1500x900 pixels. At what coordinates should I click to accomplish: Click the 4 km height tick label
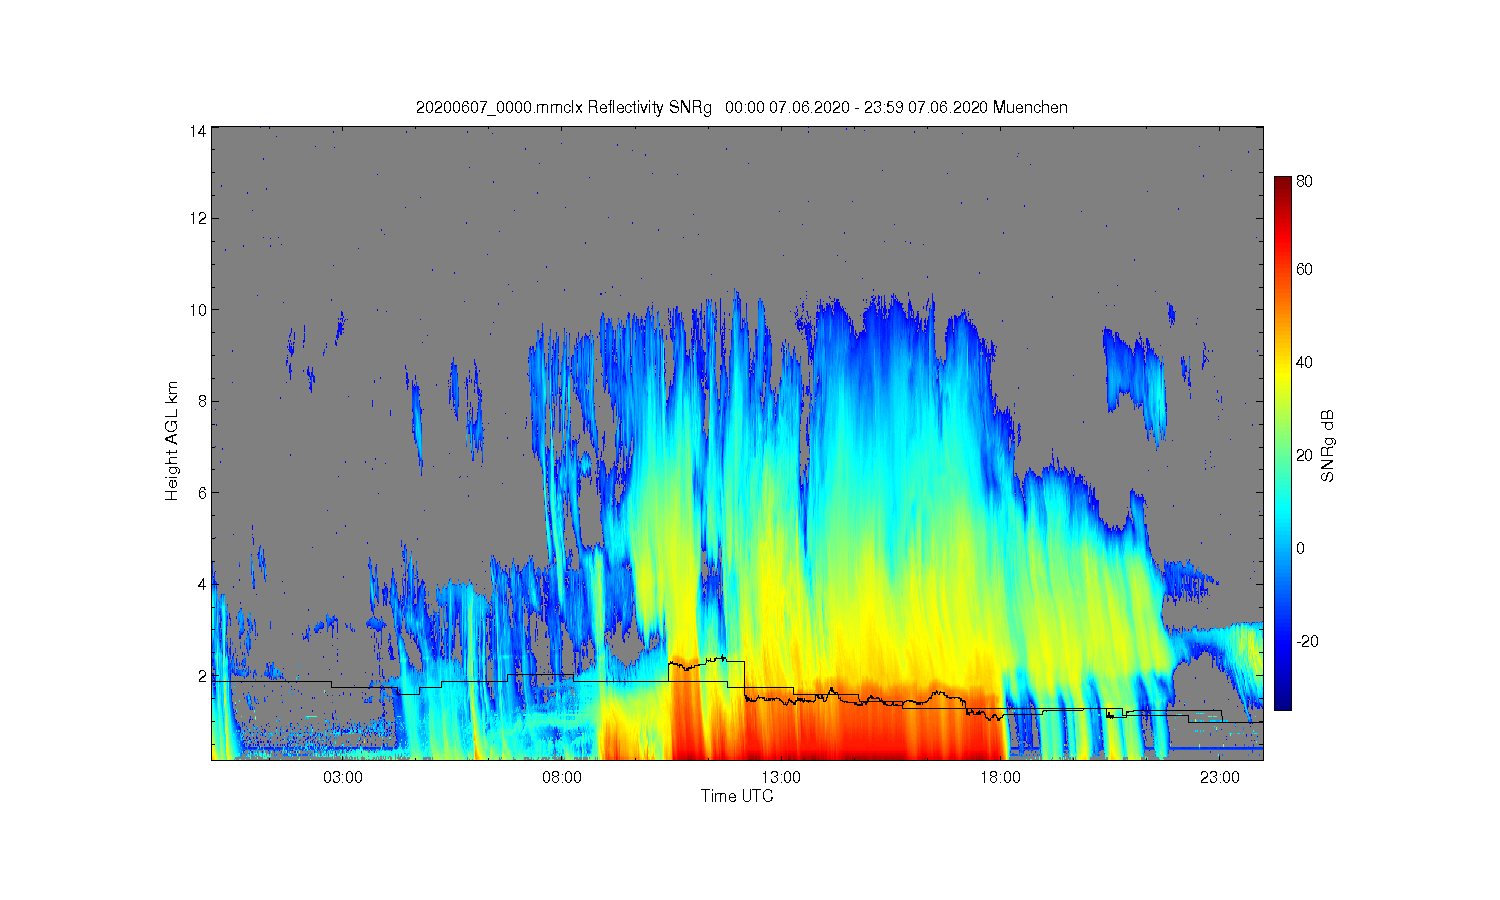202,584
